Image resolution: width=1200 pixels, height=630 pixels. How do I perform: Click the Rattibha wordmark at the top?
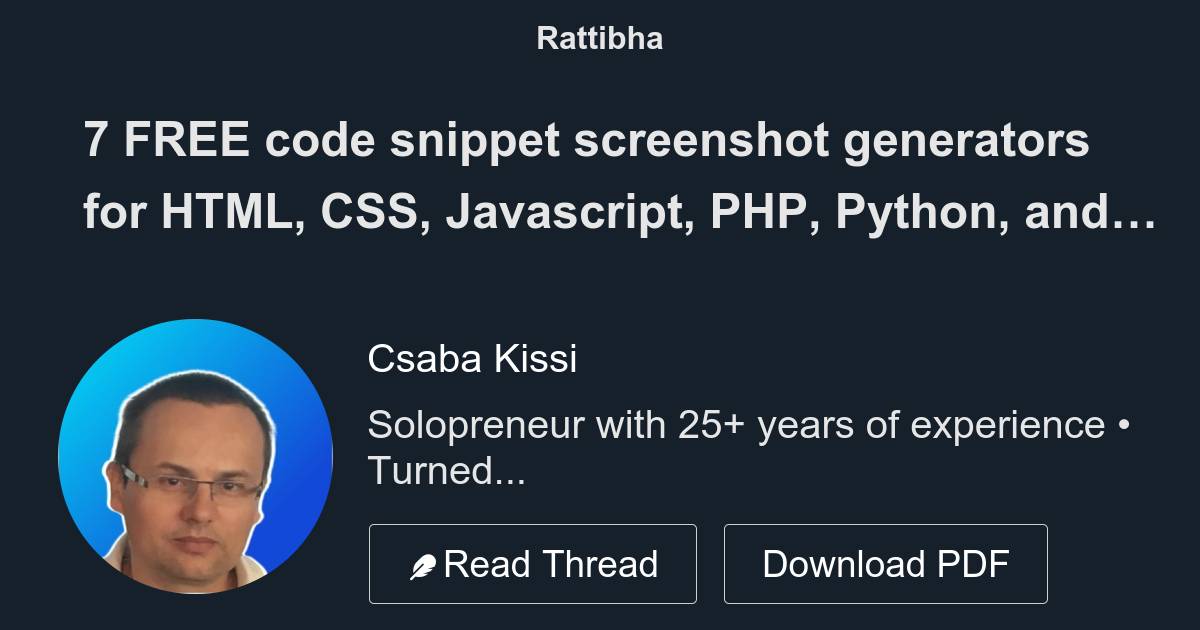599,38
